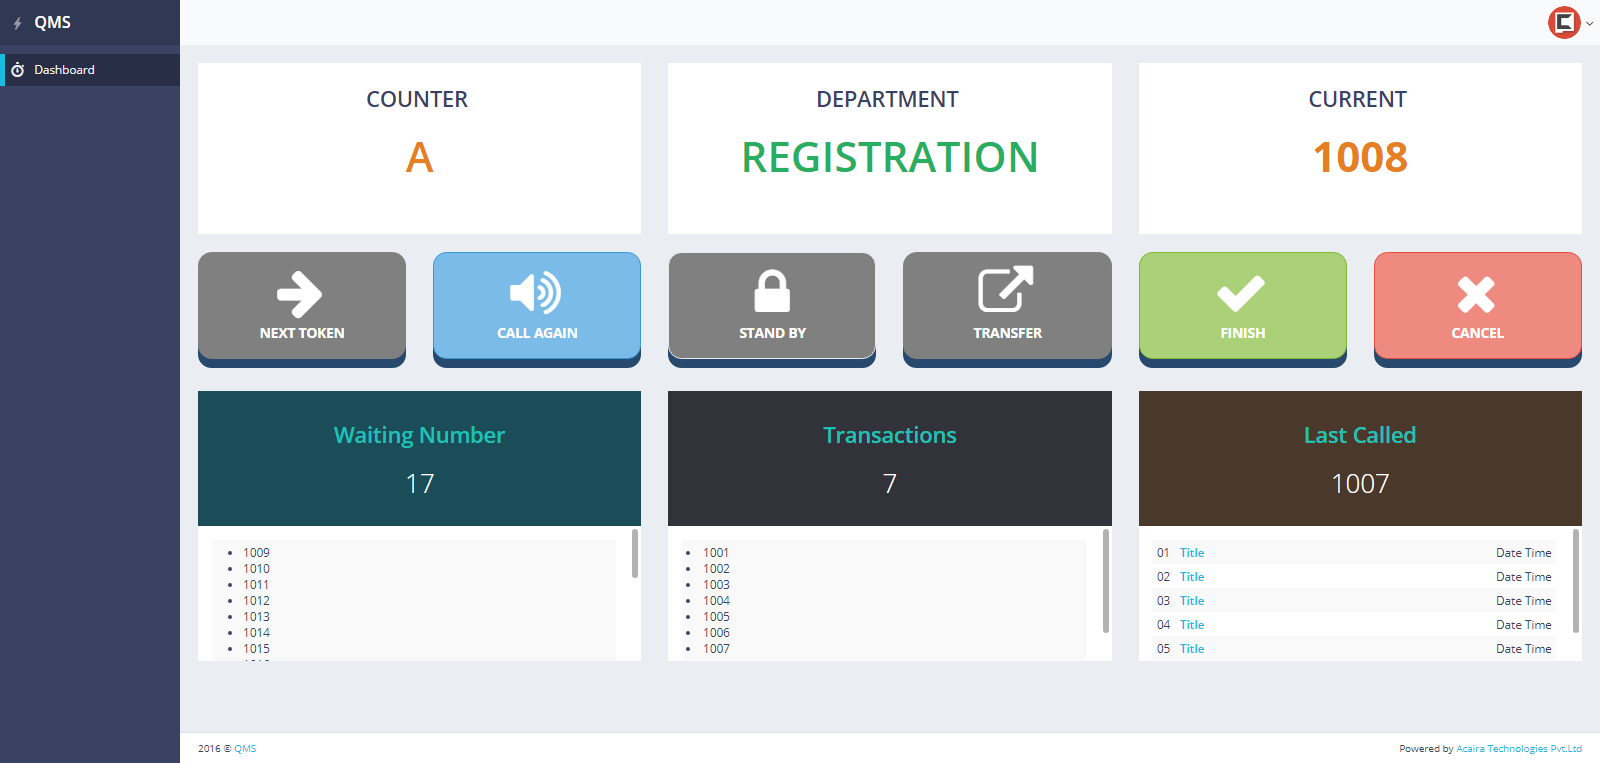Click the Waiting Number list scrollbar
The image size is (1600, 763).
635,554
